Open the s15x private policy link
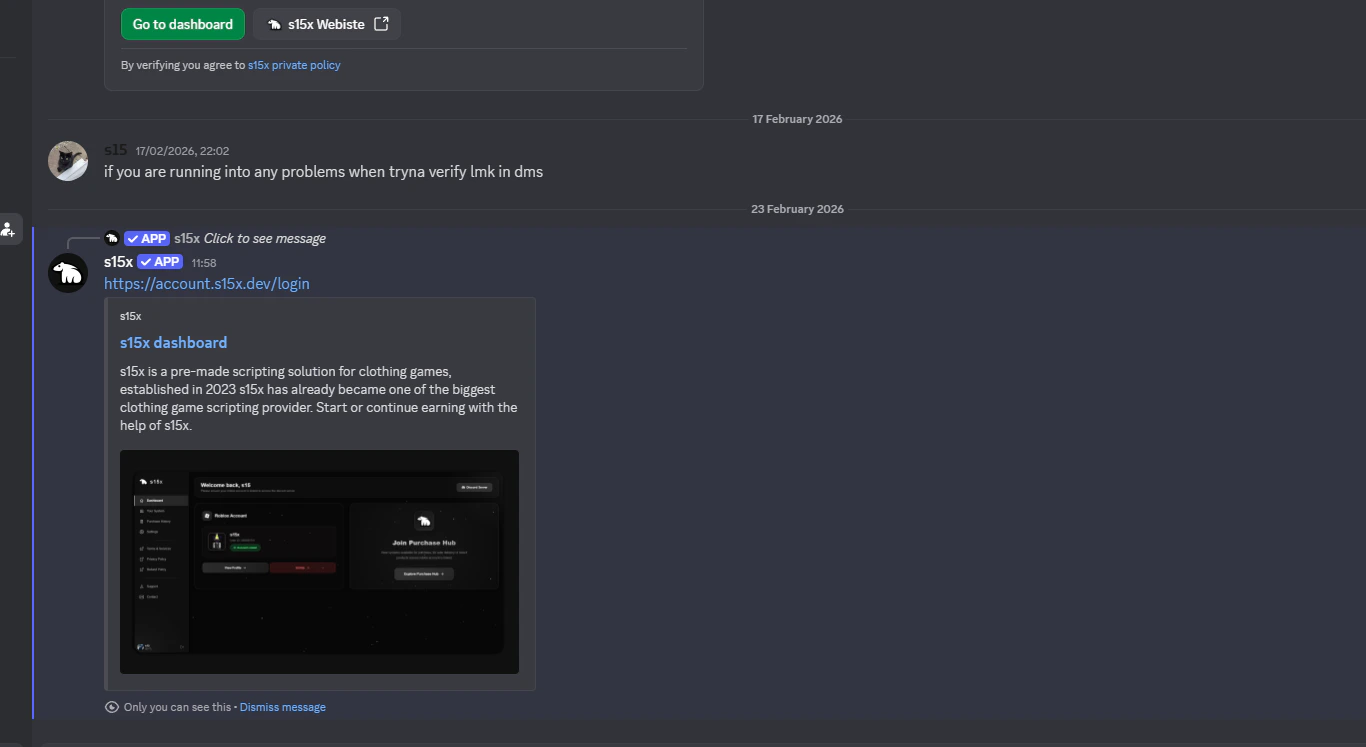 tap(294, 65)
